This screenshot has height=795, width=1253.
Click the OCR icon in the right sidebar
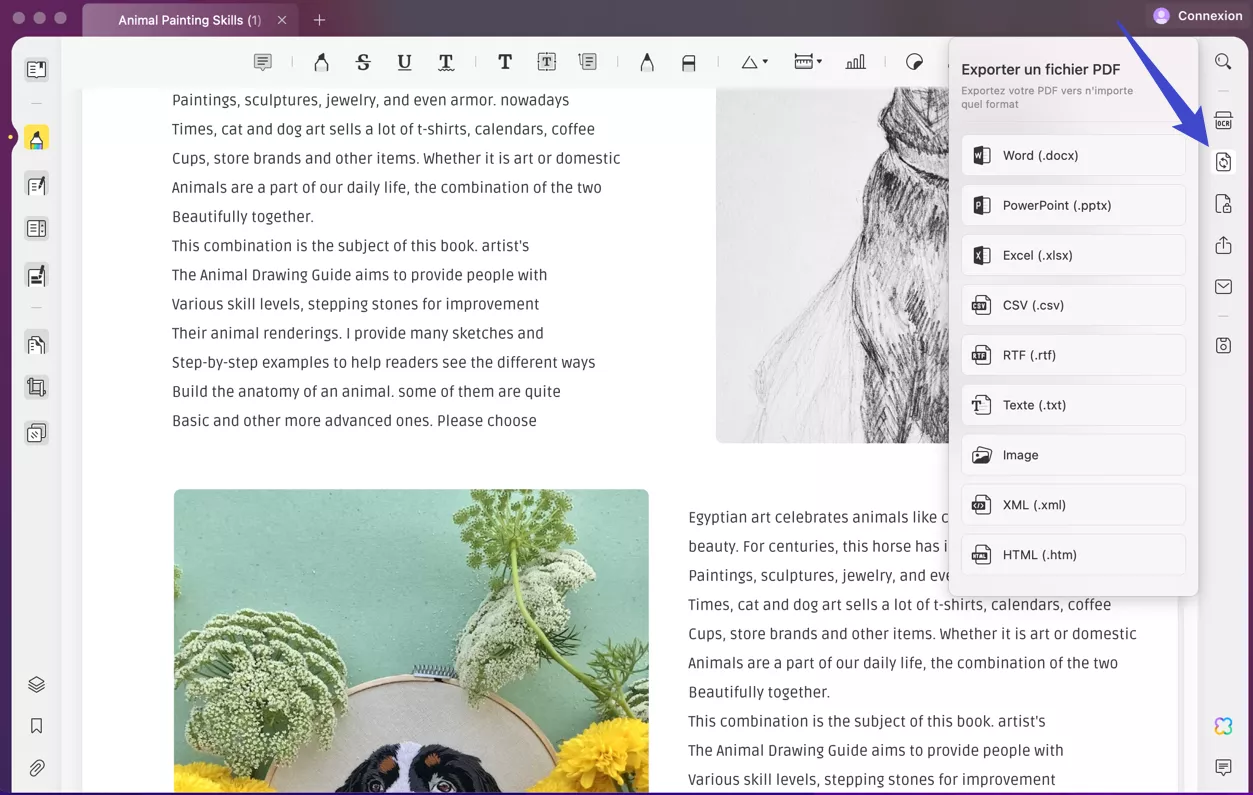coord(1222,120)
